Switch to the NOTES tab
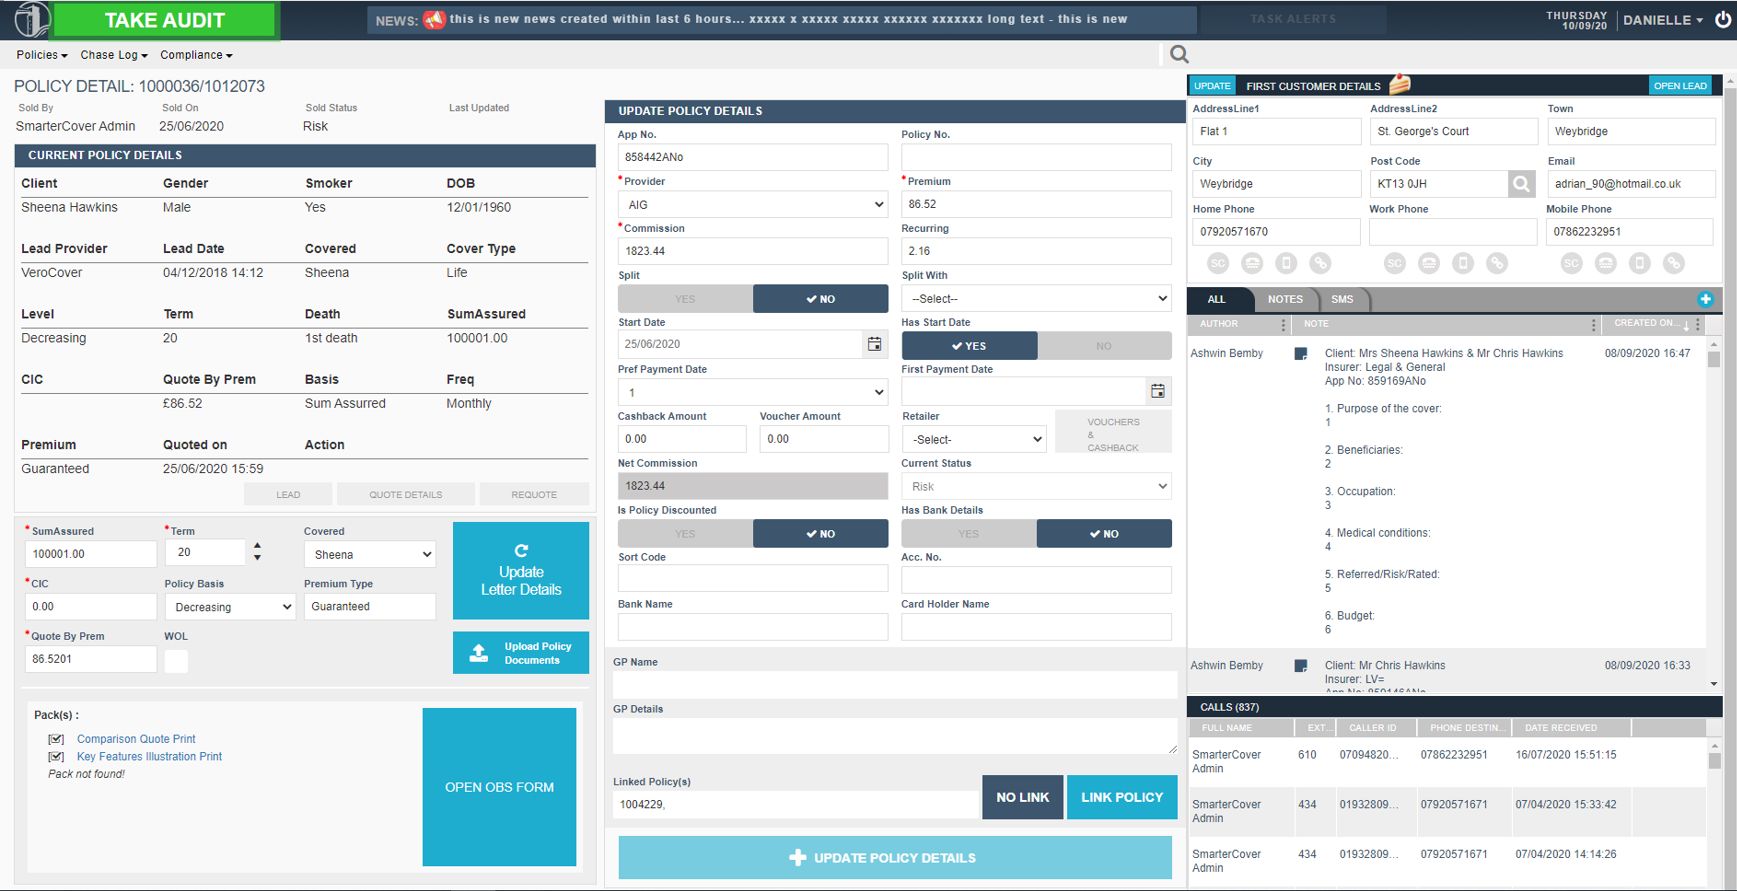 (1285, 299)
